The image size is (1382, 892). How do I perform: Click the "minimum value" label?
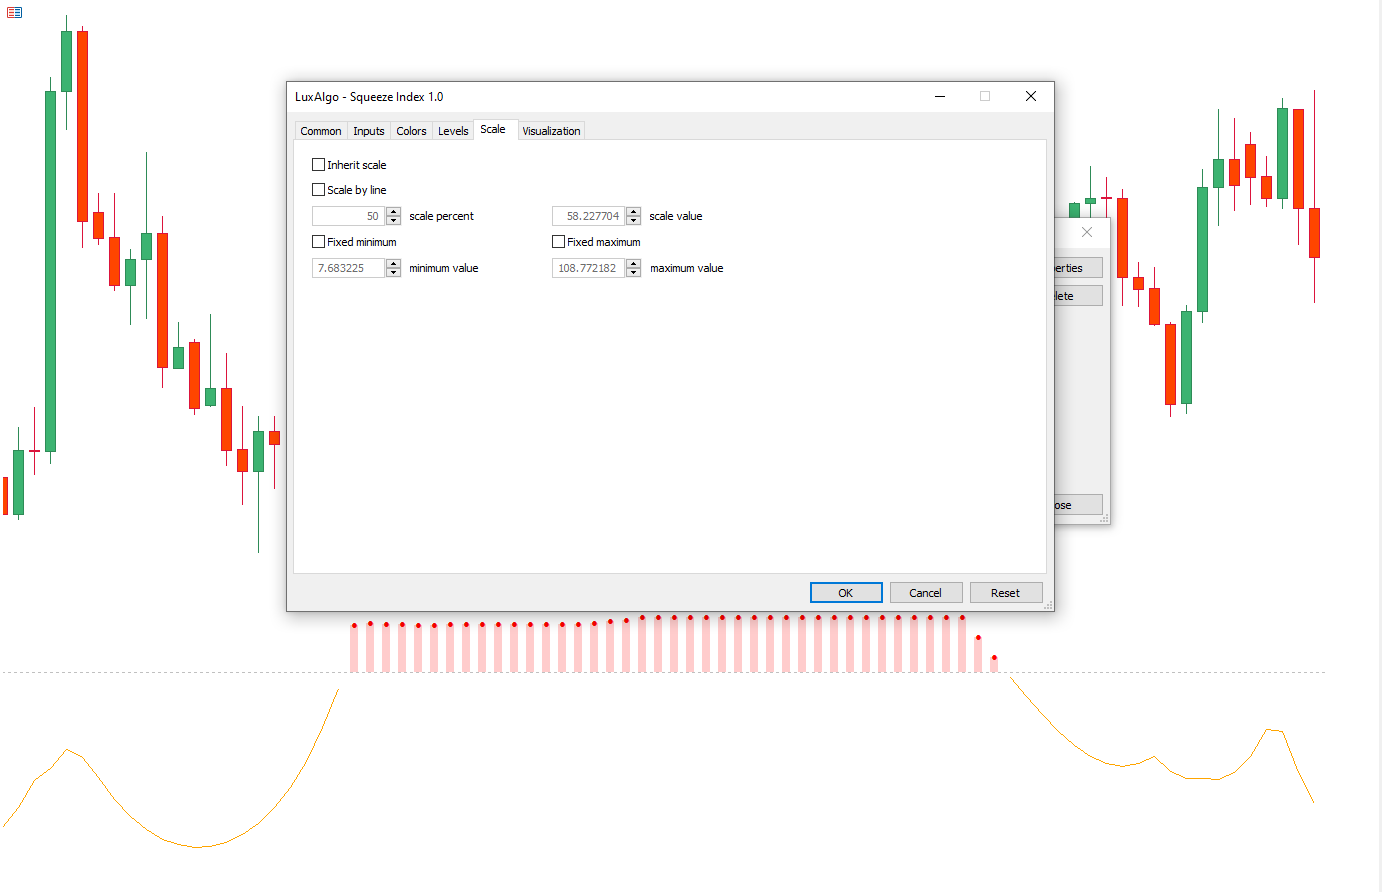coord(444,268)
